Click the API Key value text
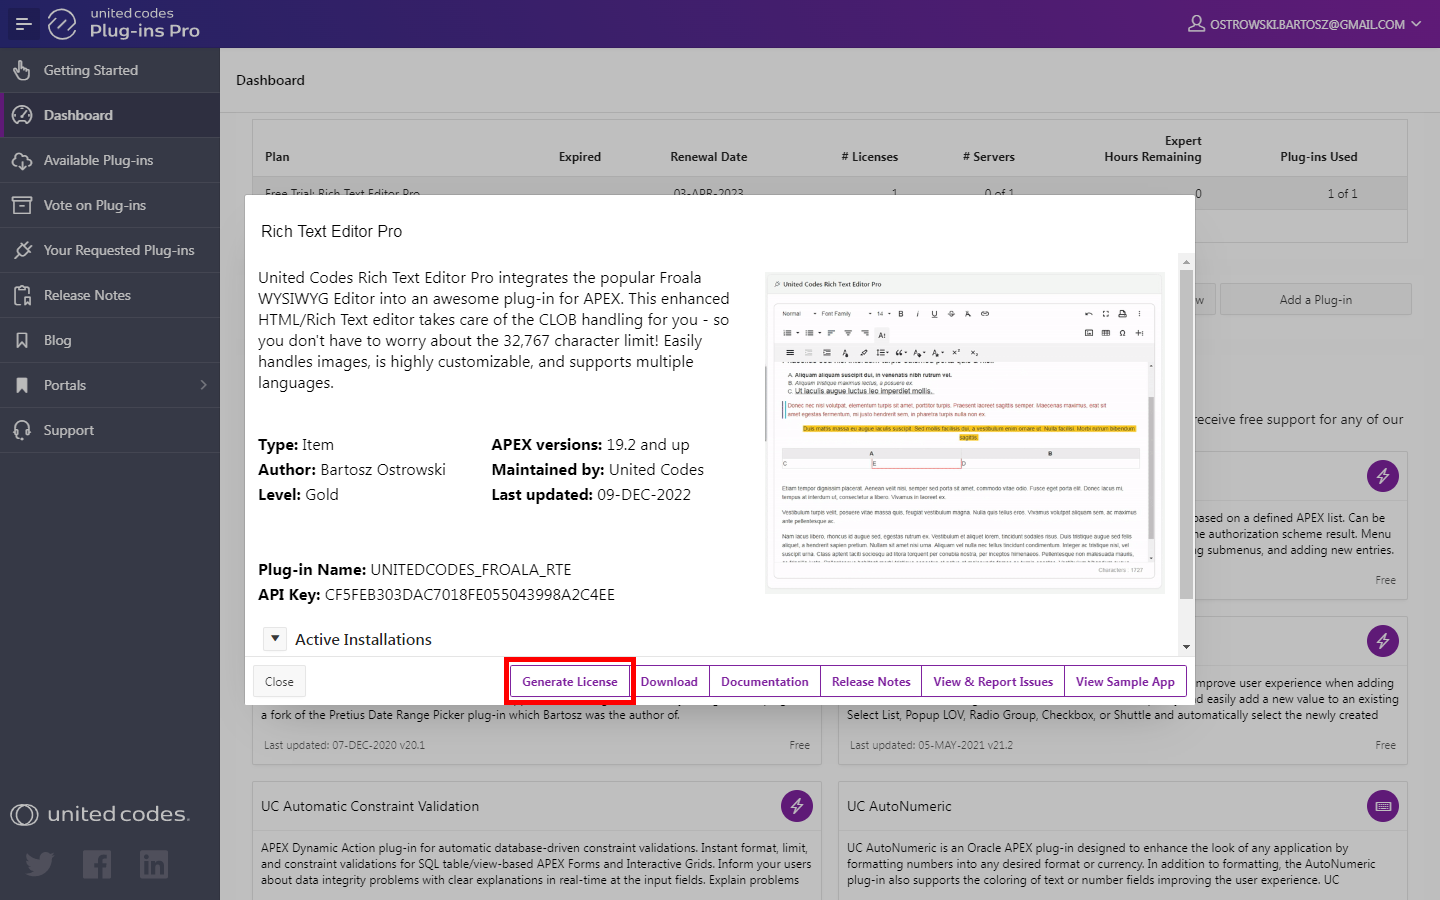The height and width of the screenshot is (900, 1440). (x=470, y=595)
